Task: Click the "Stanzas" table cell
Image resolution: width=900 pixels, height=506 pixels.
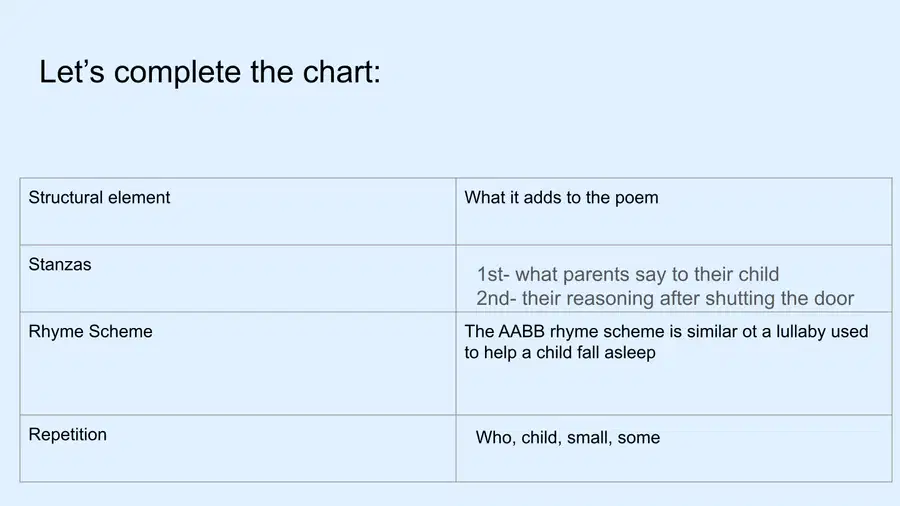Action: tap(238, 279)
